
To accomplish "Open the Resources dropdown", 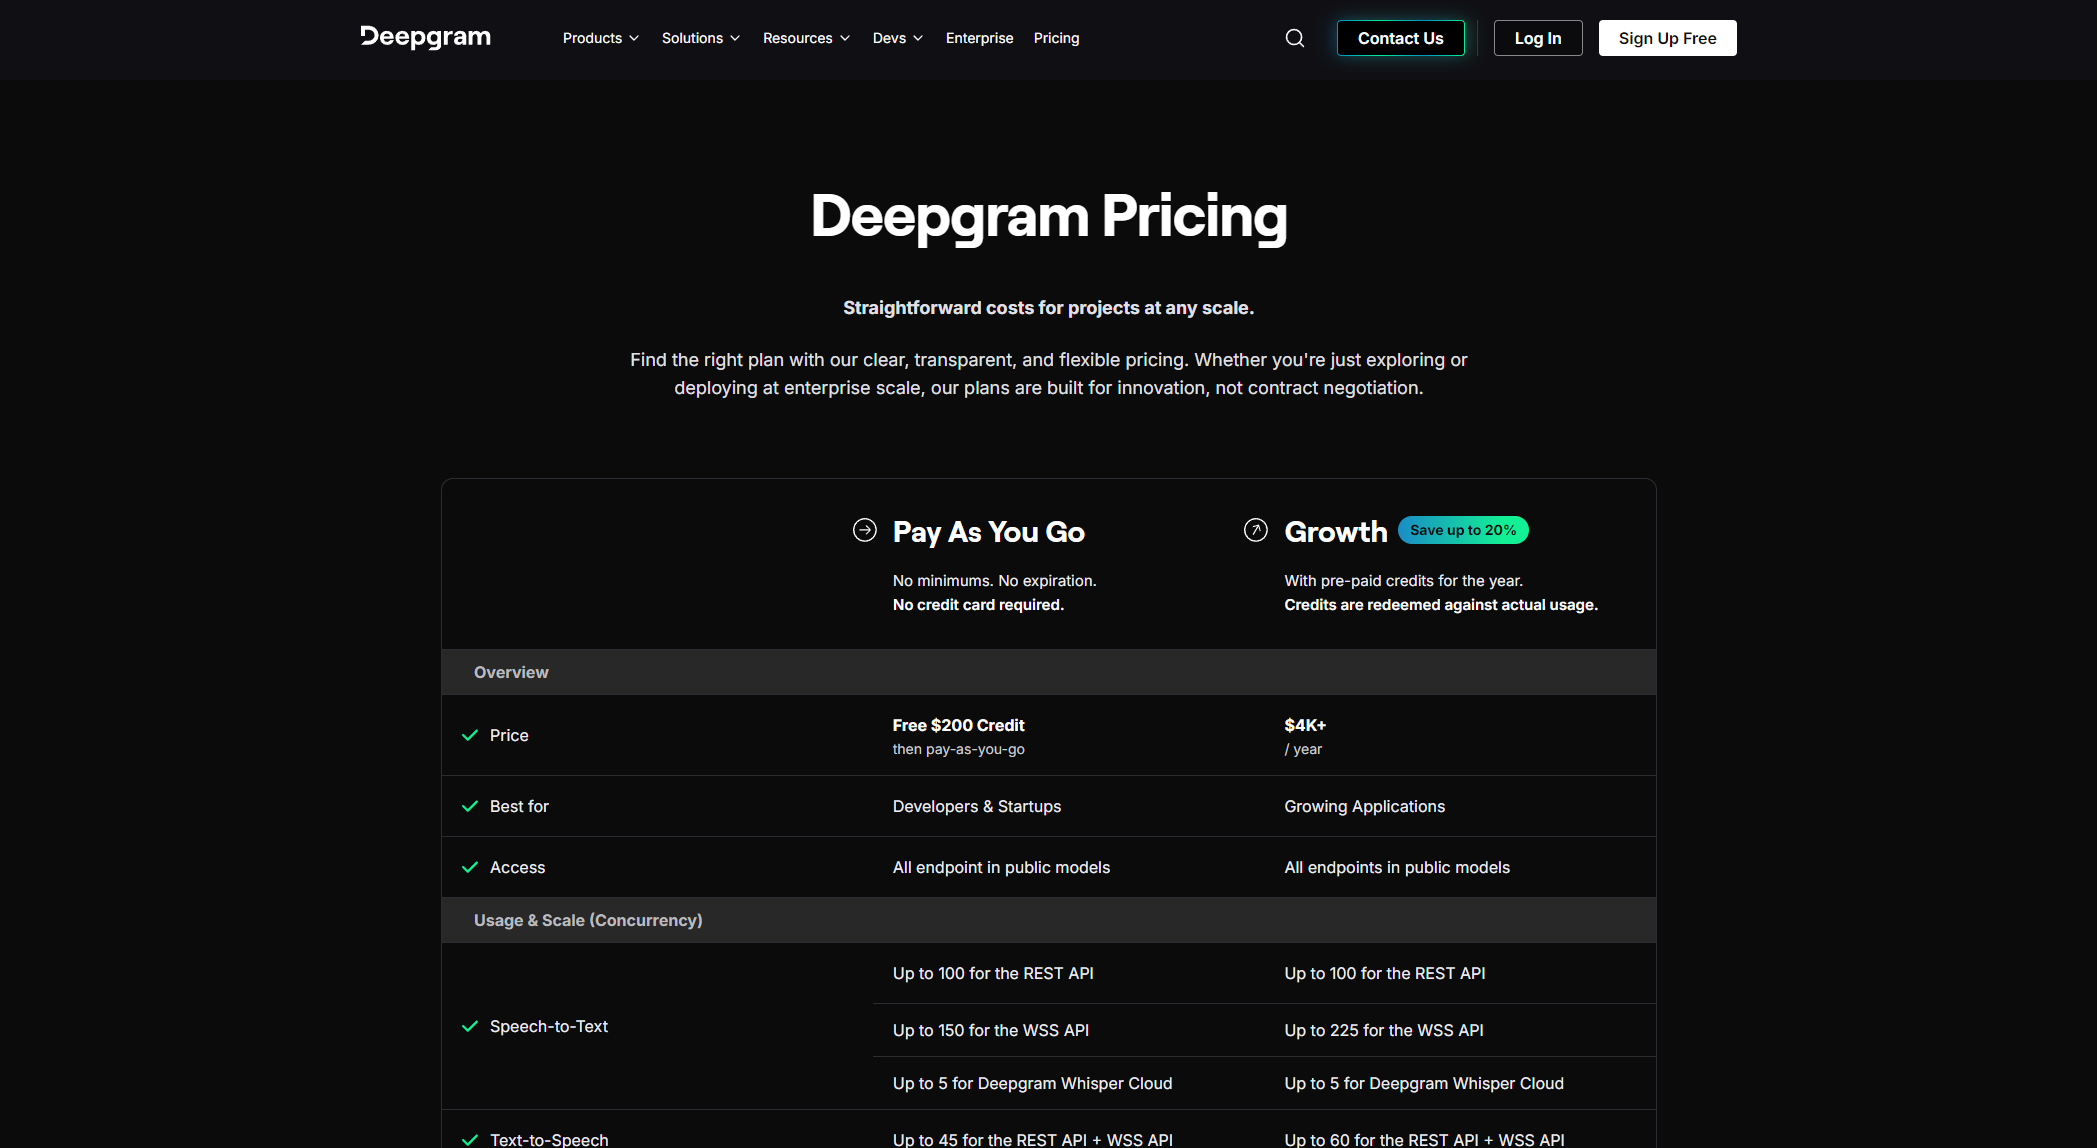I will pos(805,37).
